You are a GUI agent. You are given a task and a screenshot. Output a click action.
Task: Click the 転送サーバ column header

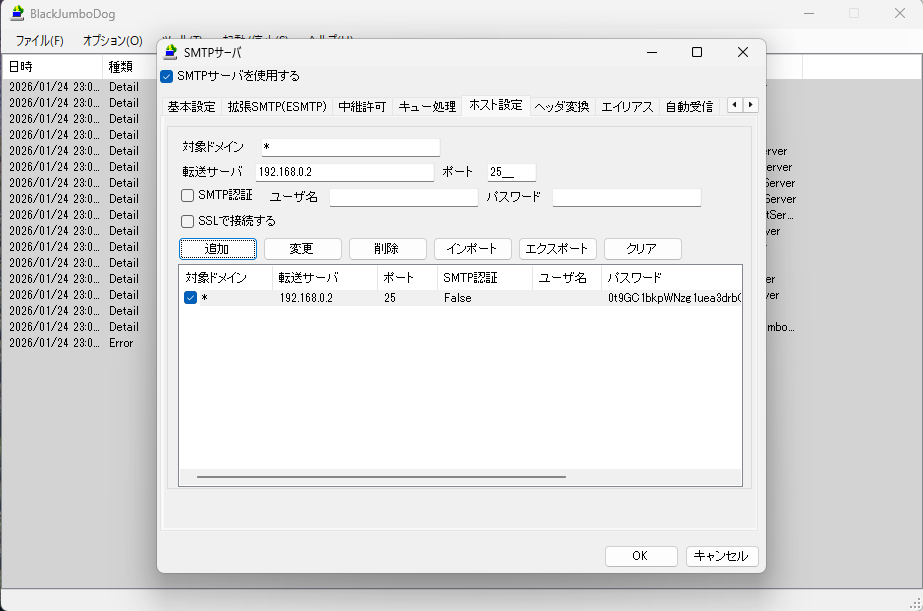(x=308, y=277)
